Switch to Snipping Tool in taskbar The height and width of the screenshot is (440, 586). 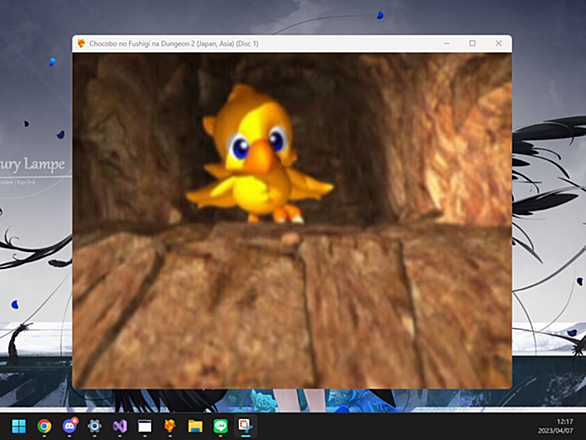point(246,426)
